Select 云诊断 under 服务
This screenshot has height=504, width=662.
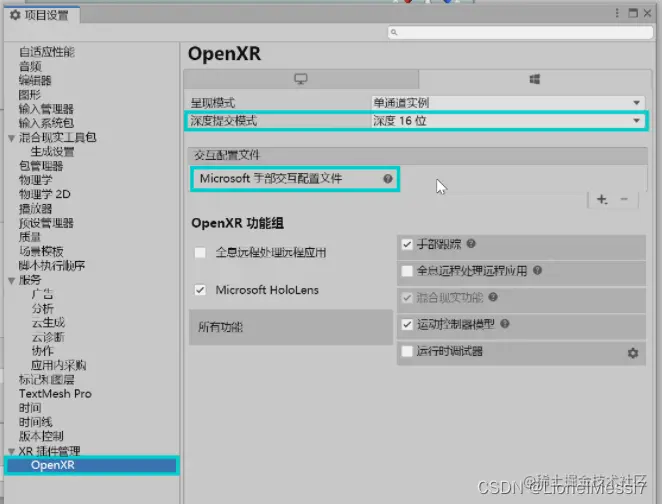(48, 337)
